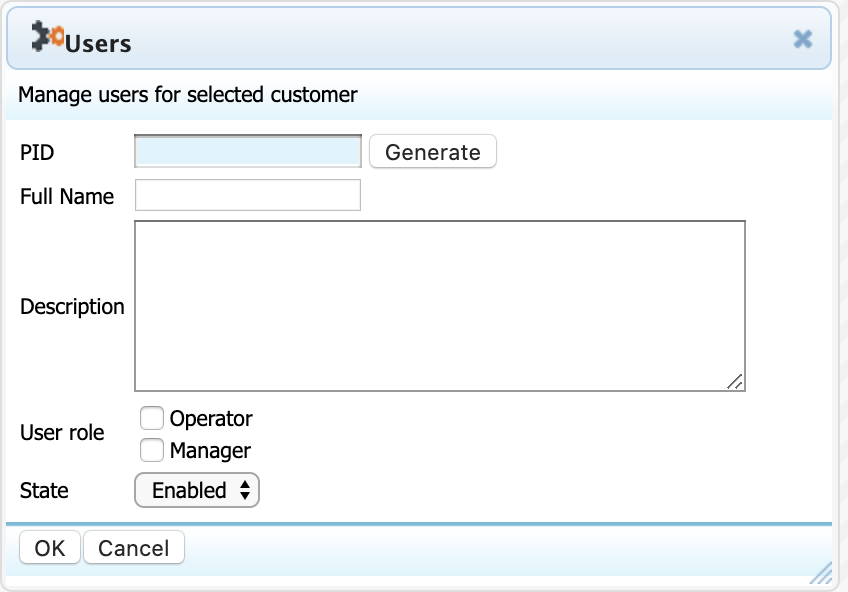848x592 pixels.
Task: Open the State dropdown showing Enabled
Action: coord(197,490)
